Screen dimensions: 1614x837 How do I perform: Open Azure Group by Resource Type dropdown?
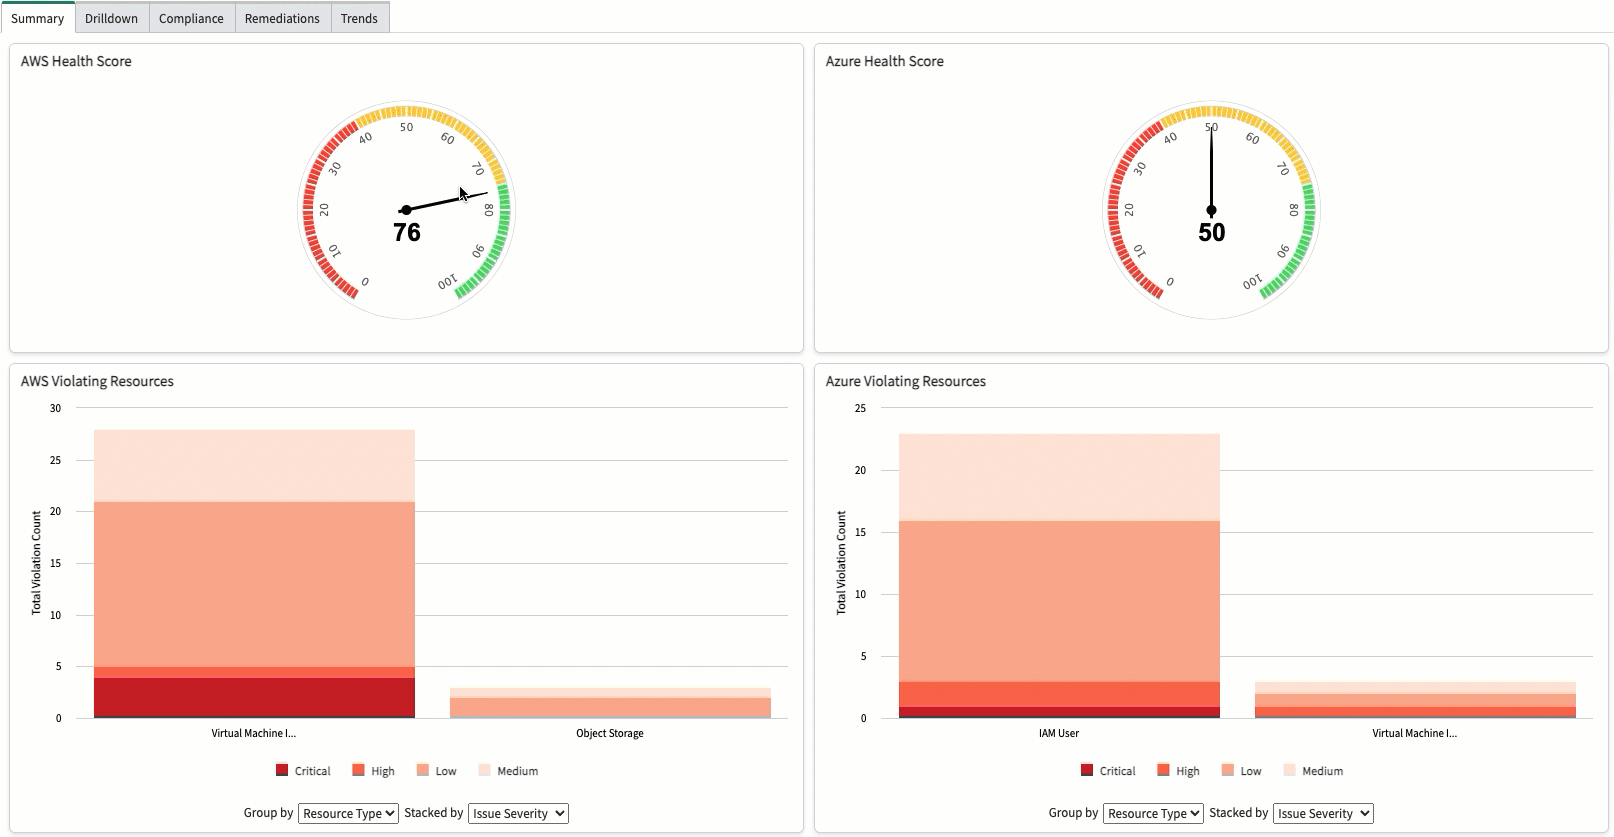click(x=1153, y=813)
